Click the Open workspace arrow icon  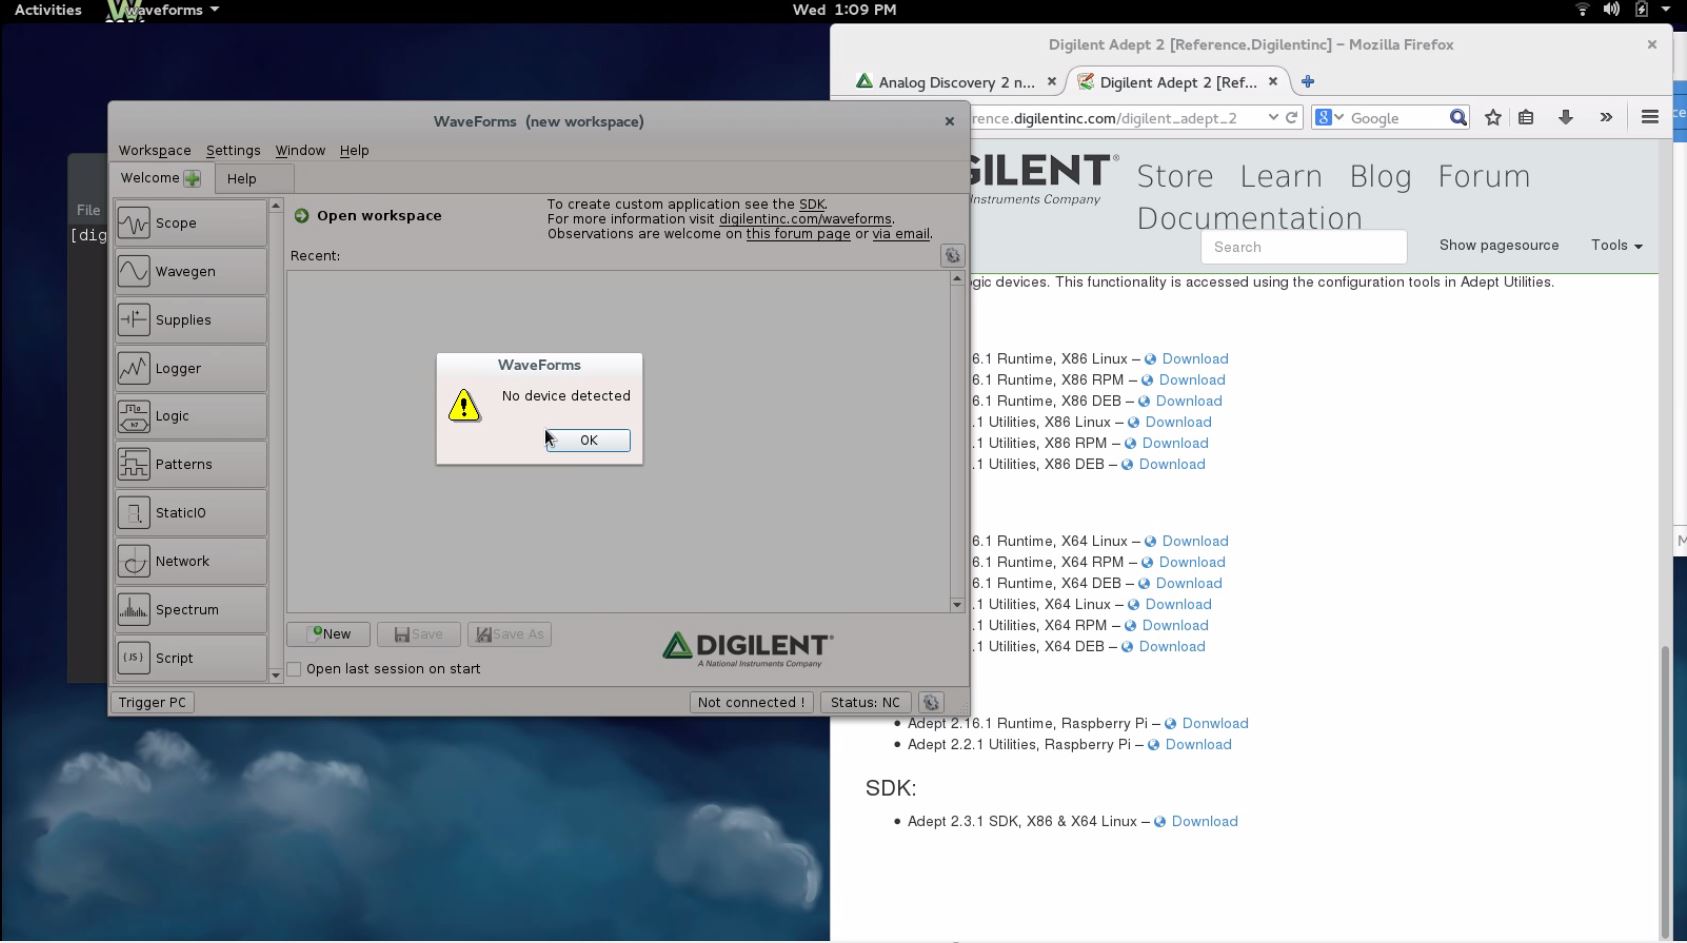tap(302, 215)
